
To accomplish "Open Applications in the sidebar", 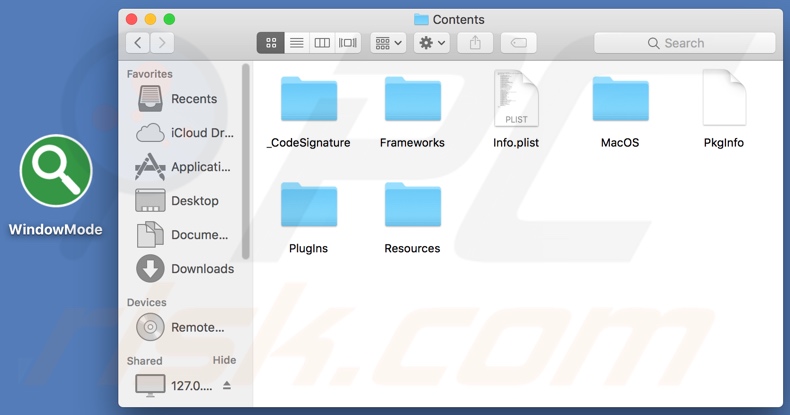I will coord(183,167).
